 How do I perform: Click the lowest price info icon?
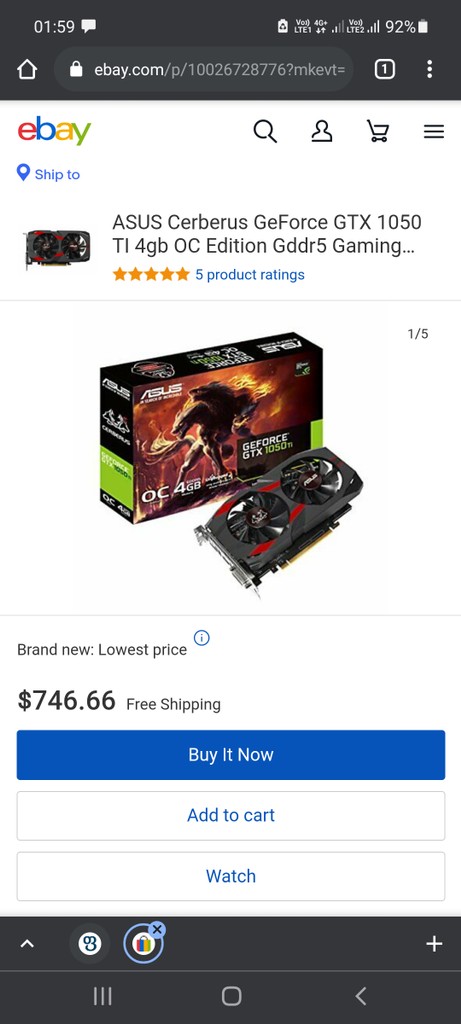202,637
